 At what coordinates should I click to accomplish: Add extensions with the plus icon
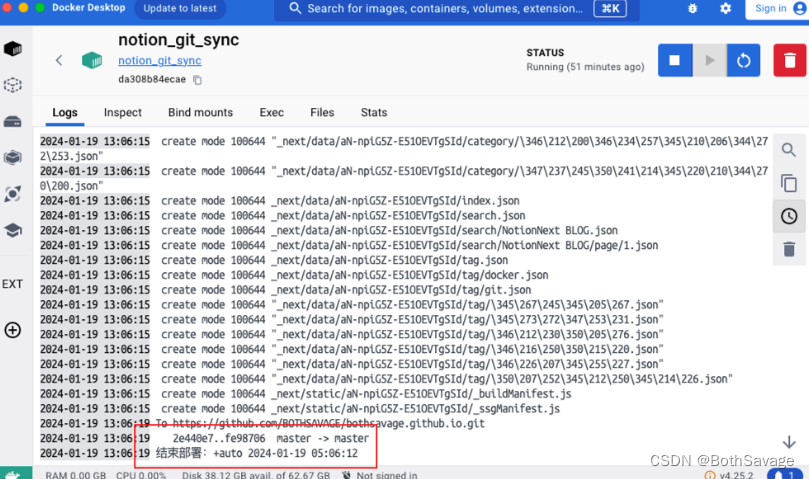(13, 330)
